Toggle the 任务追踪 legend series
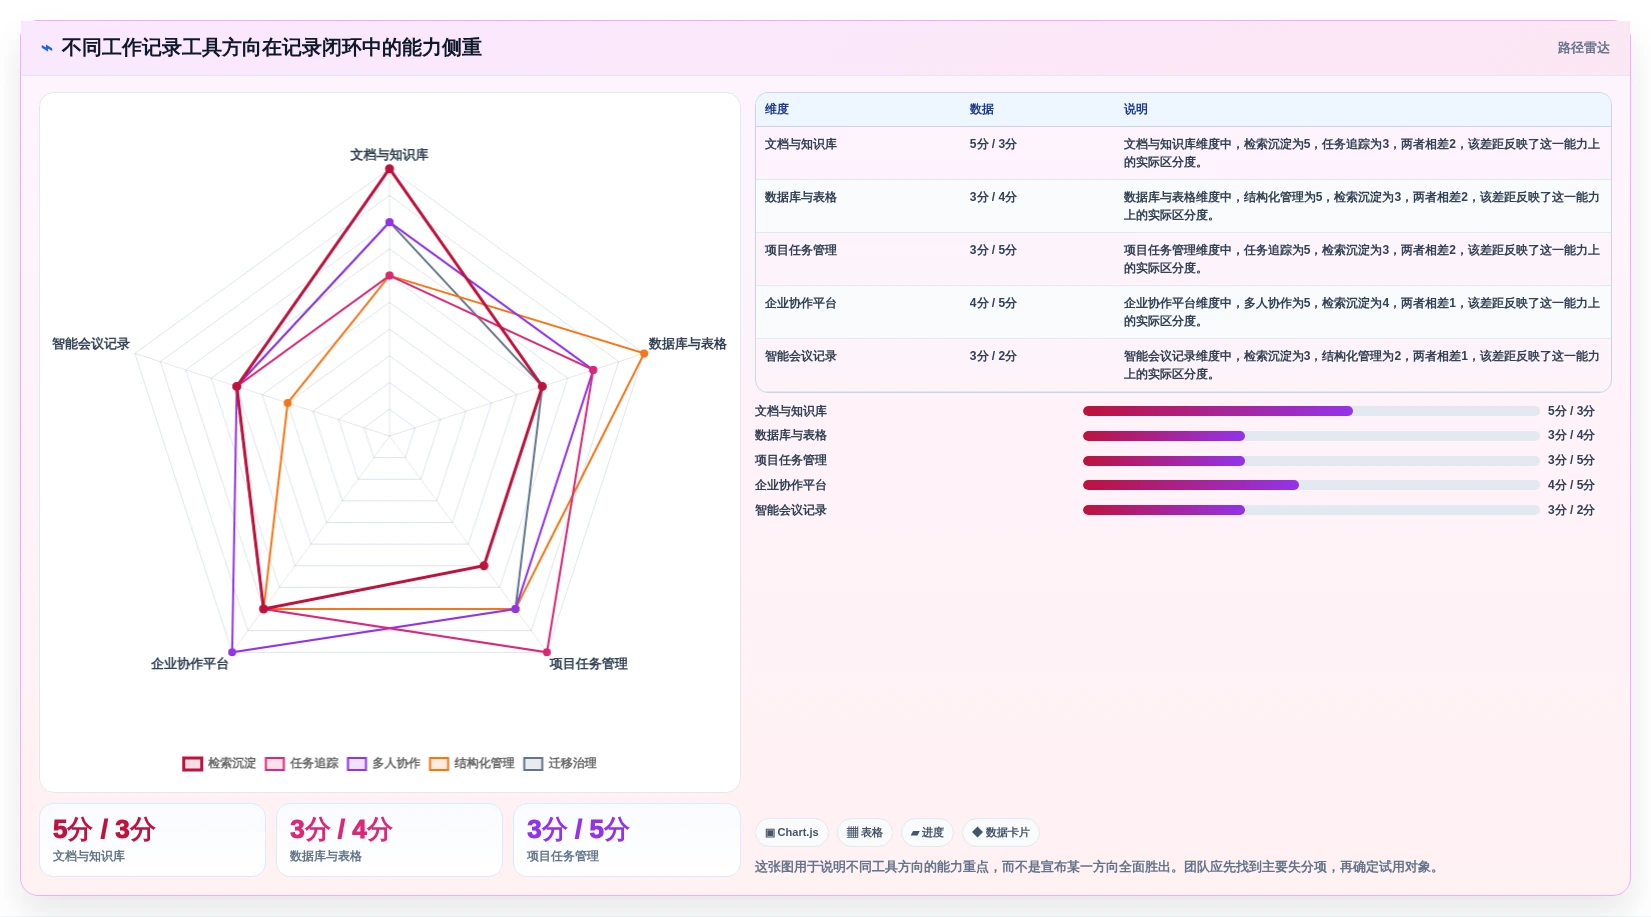1651x917 pixels. [x=301, y=763]
